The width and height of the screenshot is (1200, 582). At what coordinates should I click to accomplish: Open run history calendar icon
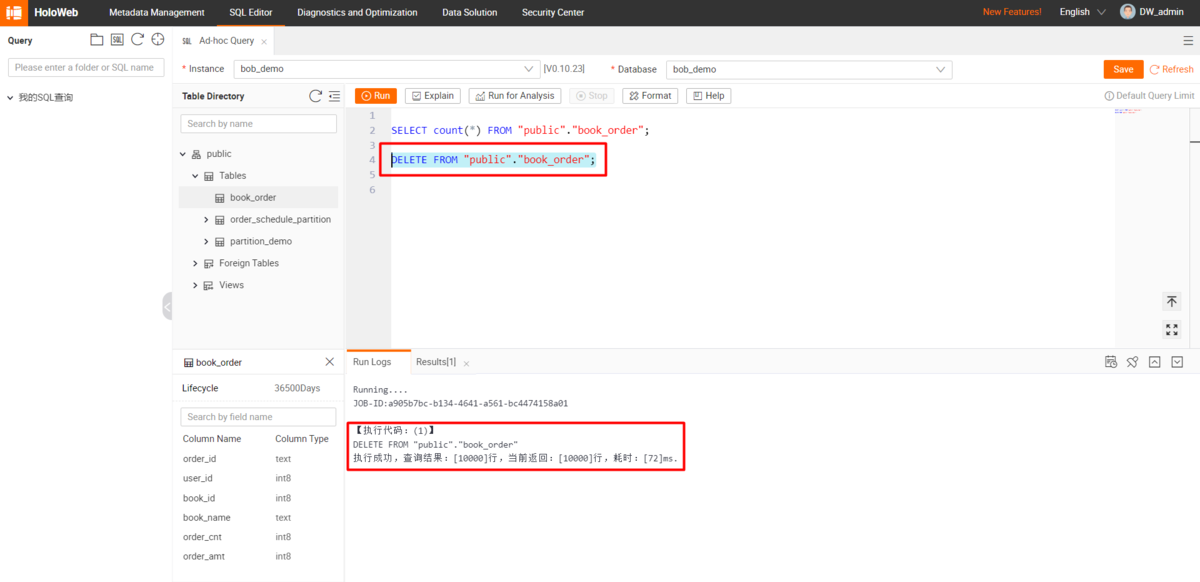click(1111, 362)
